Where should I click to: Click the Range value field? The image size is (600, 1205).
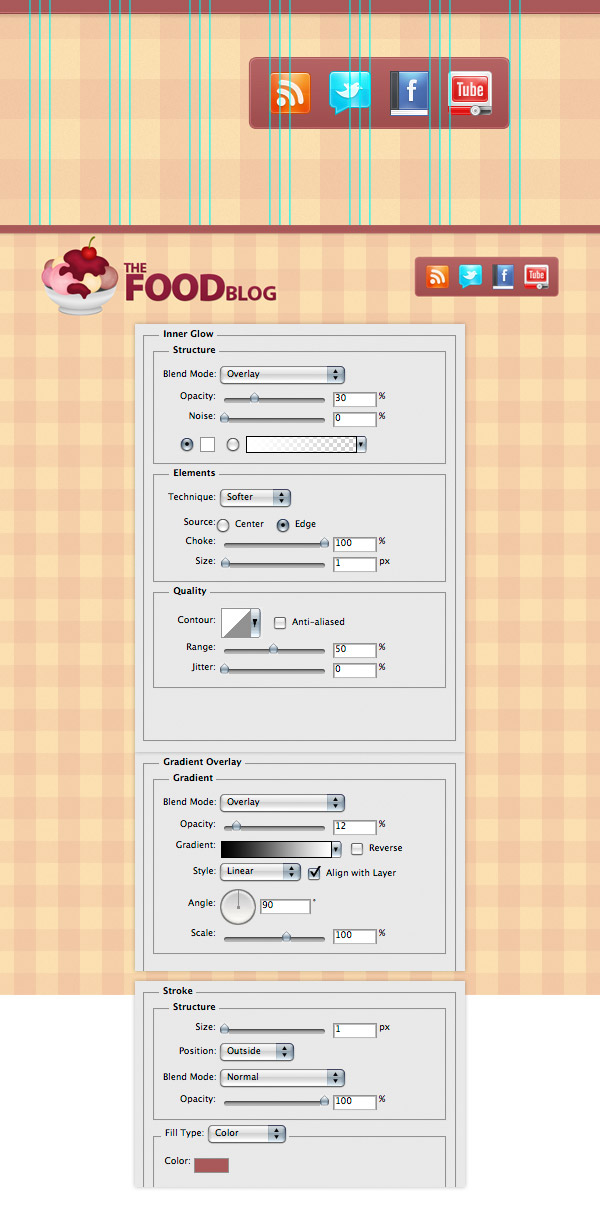[355, 650]
